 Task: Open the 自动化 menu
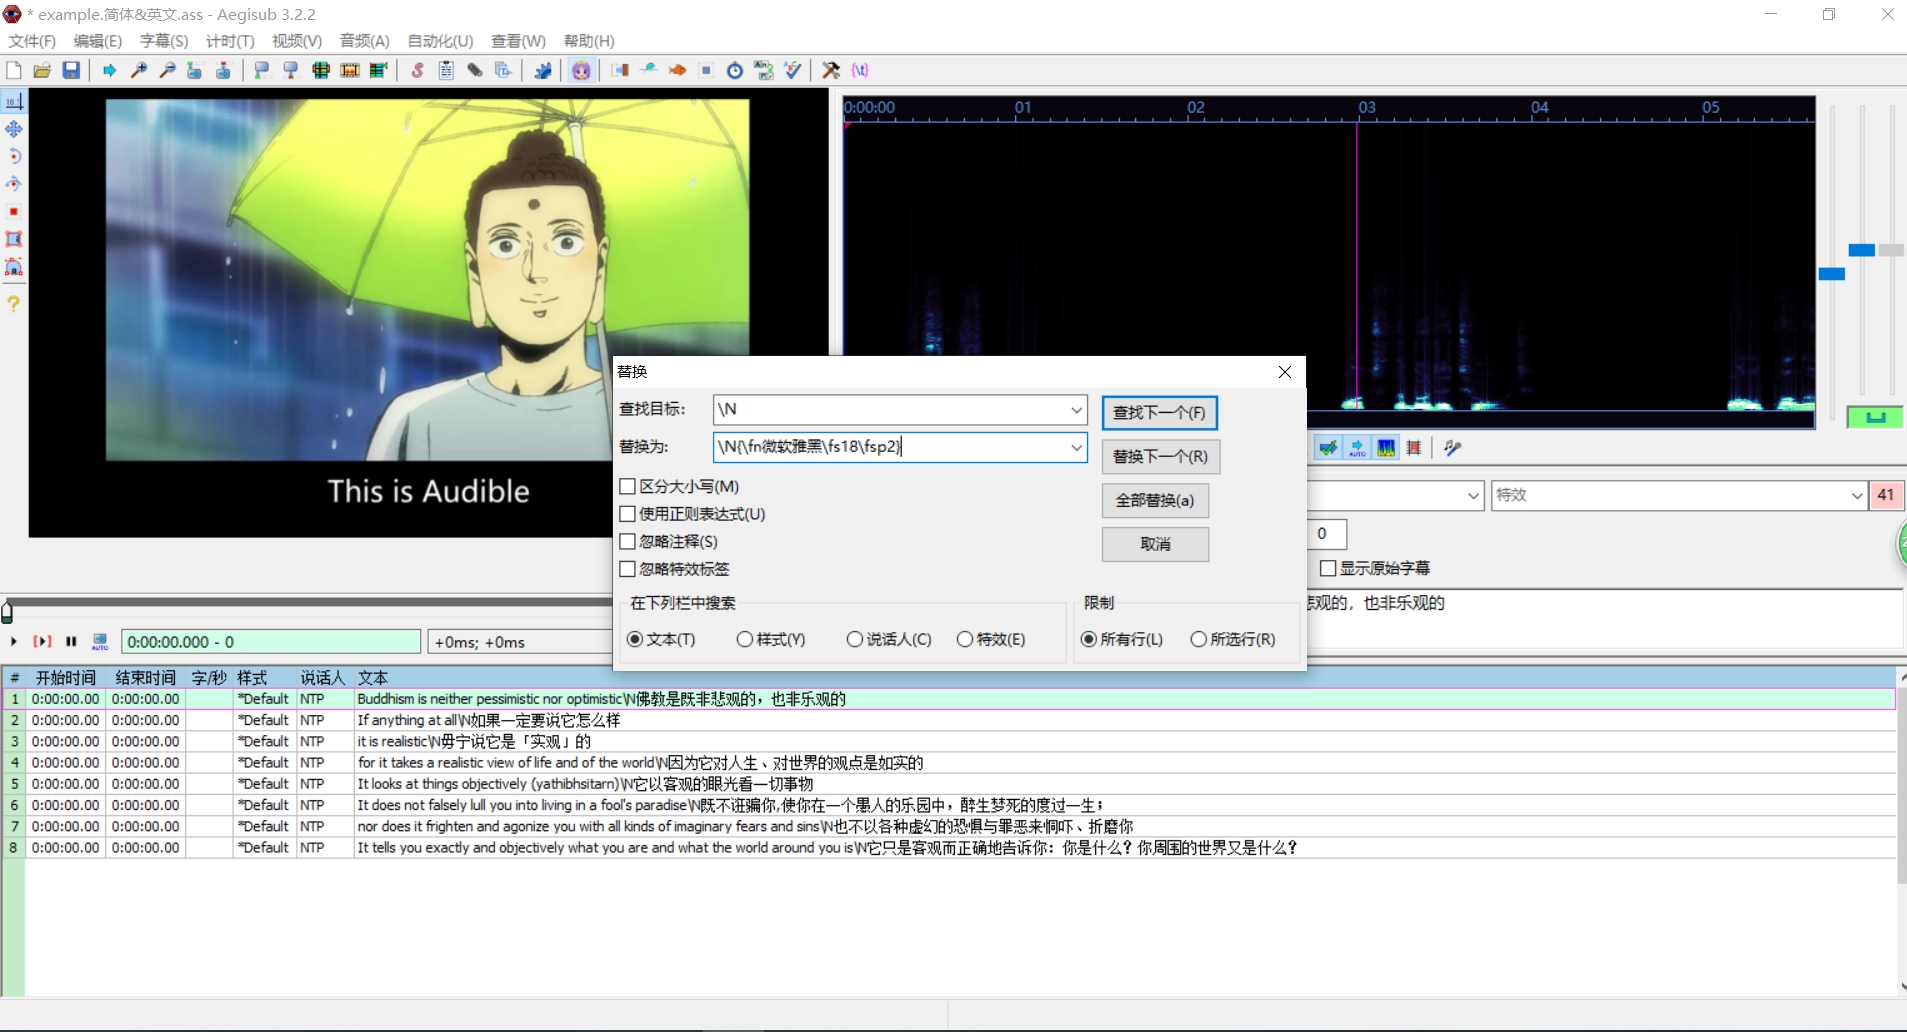coord(440,41)
